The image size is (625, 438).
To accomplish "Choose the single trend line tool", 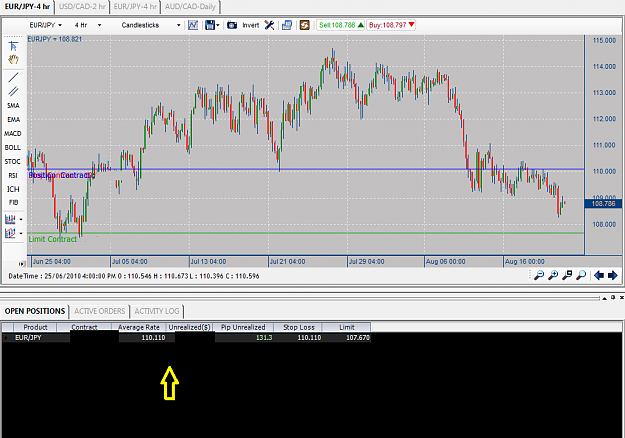I will [x=13, y=77].
